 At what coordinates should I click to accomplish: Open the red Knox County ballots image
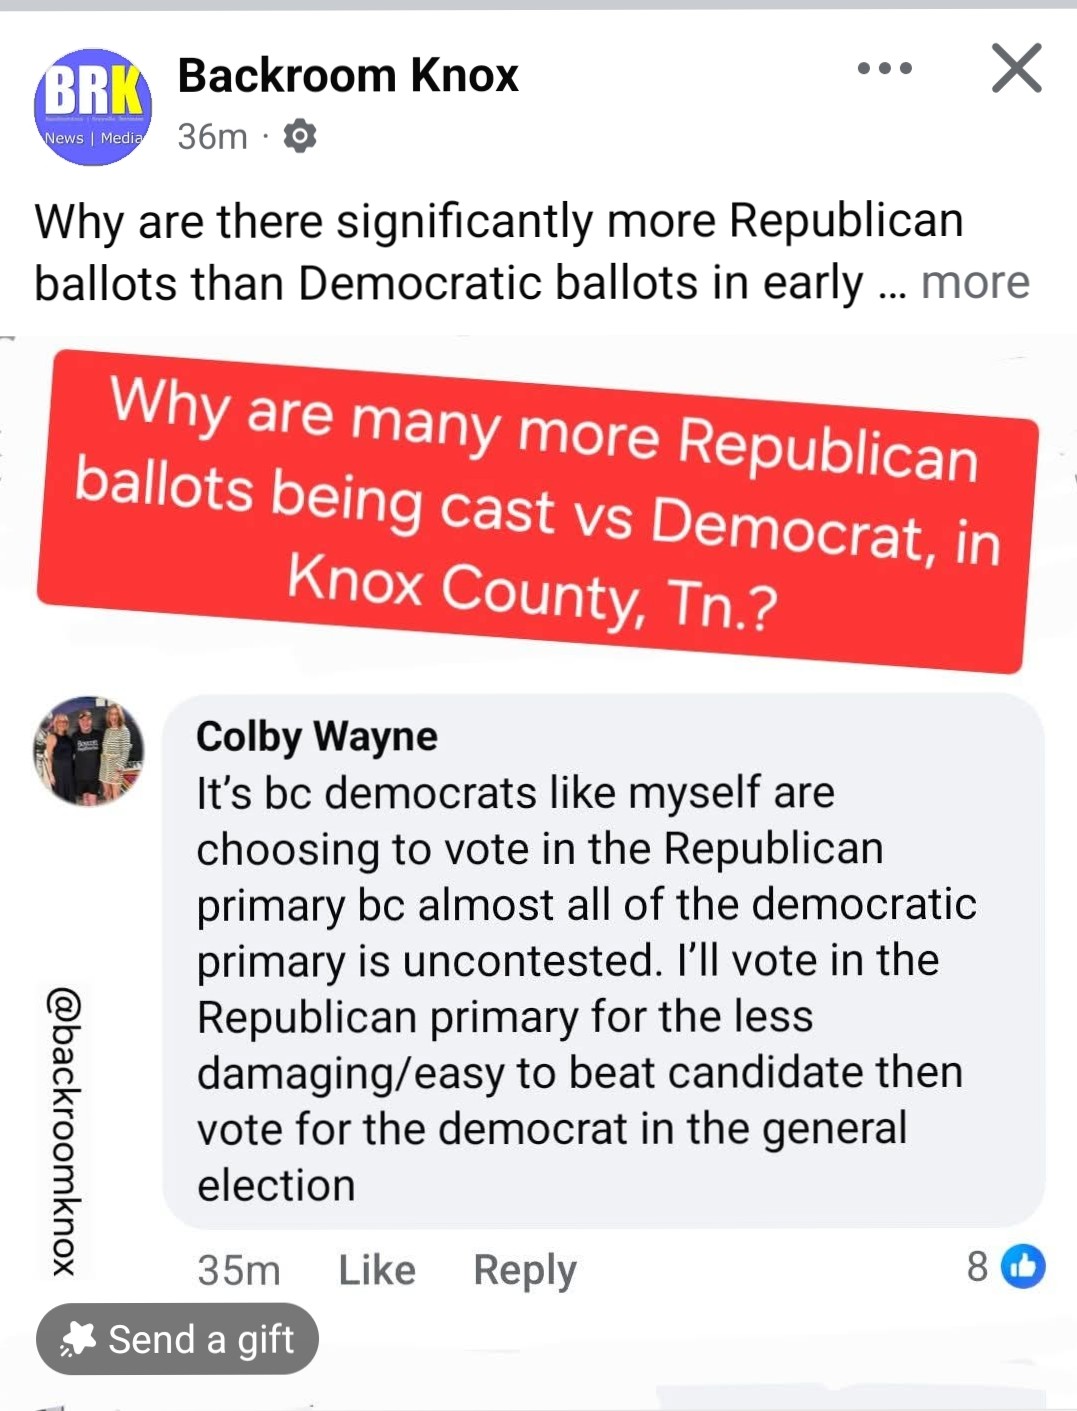pos(537,510)
